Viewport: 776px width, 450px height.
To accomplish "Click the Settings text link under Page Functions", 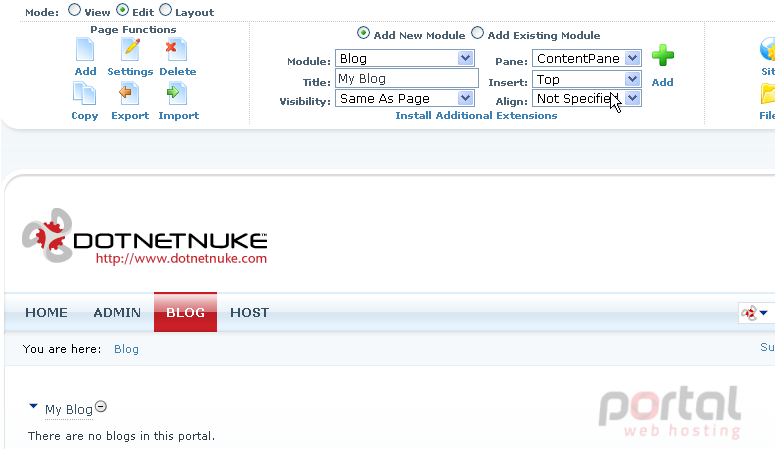I will pyautogui.click(x=130, y=71).
